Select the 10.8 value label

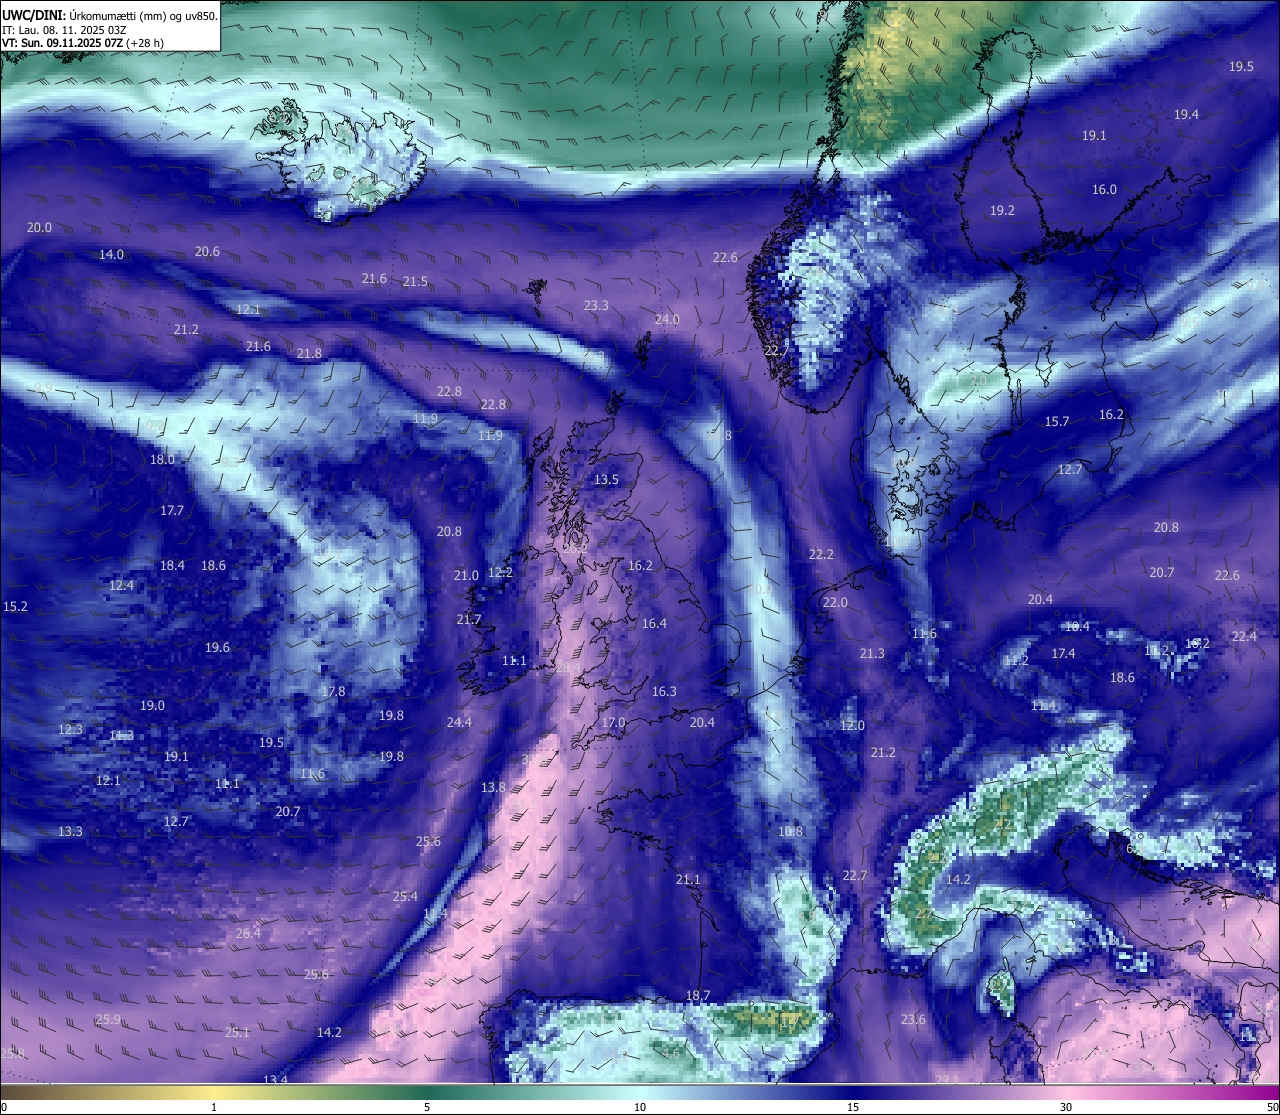(790, 832)
